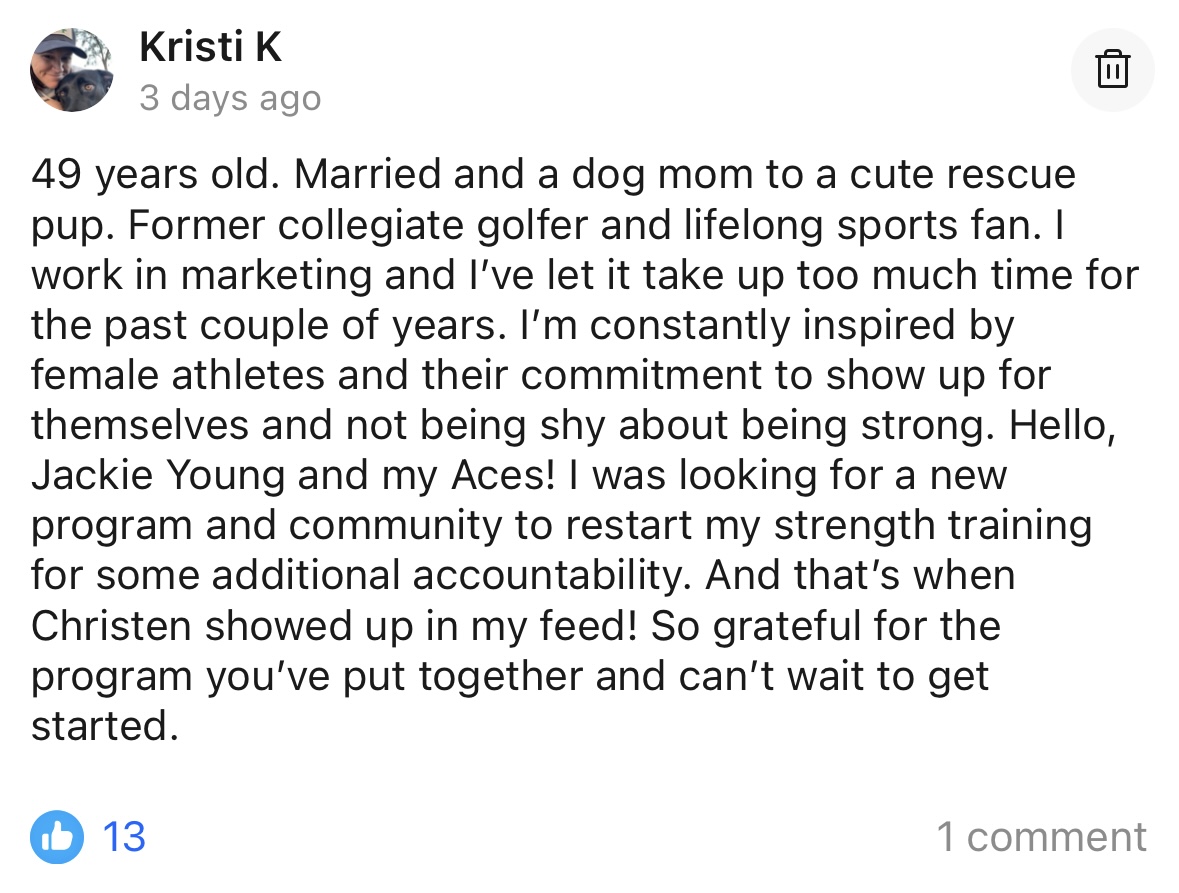Click the final word "started." in the post
Screen dimensions: 1179x893
(103, 727)
